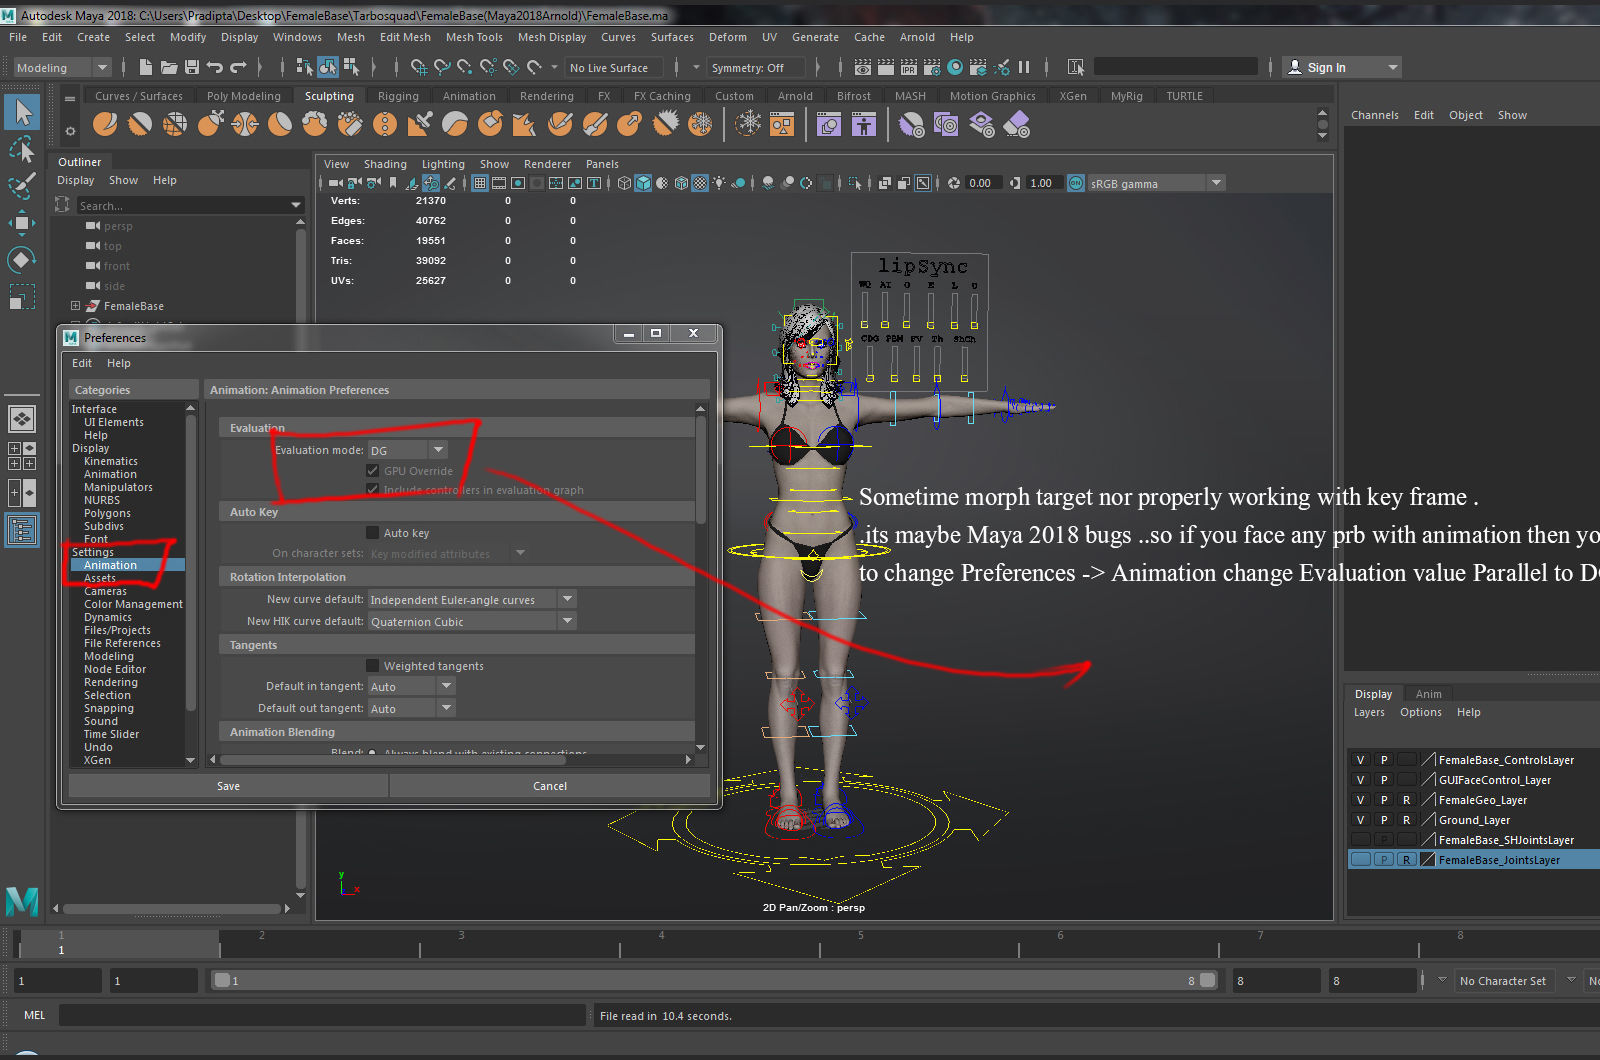Select the Animation category under Settings
1600x1060 pixels.
(x=110, y=565)
